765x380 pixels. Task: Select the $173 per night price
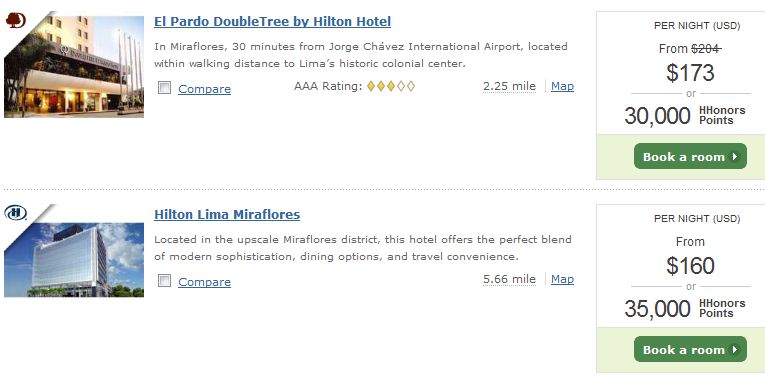(690, 72)
